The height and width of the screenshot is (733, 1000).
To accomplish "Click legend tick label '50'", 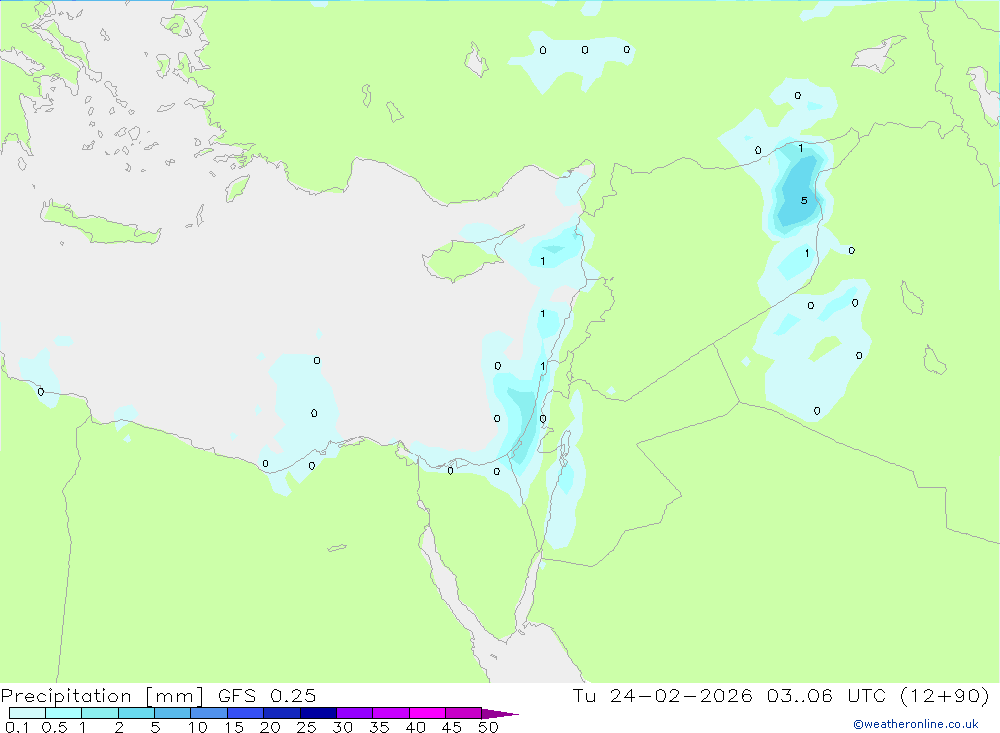I will click(x=488, y=727).
